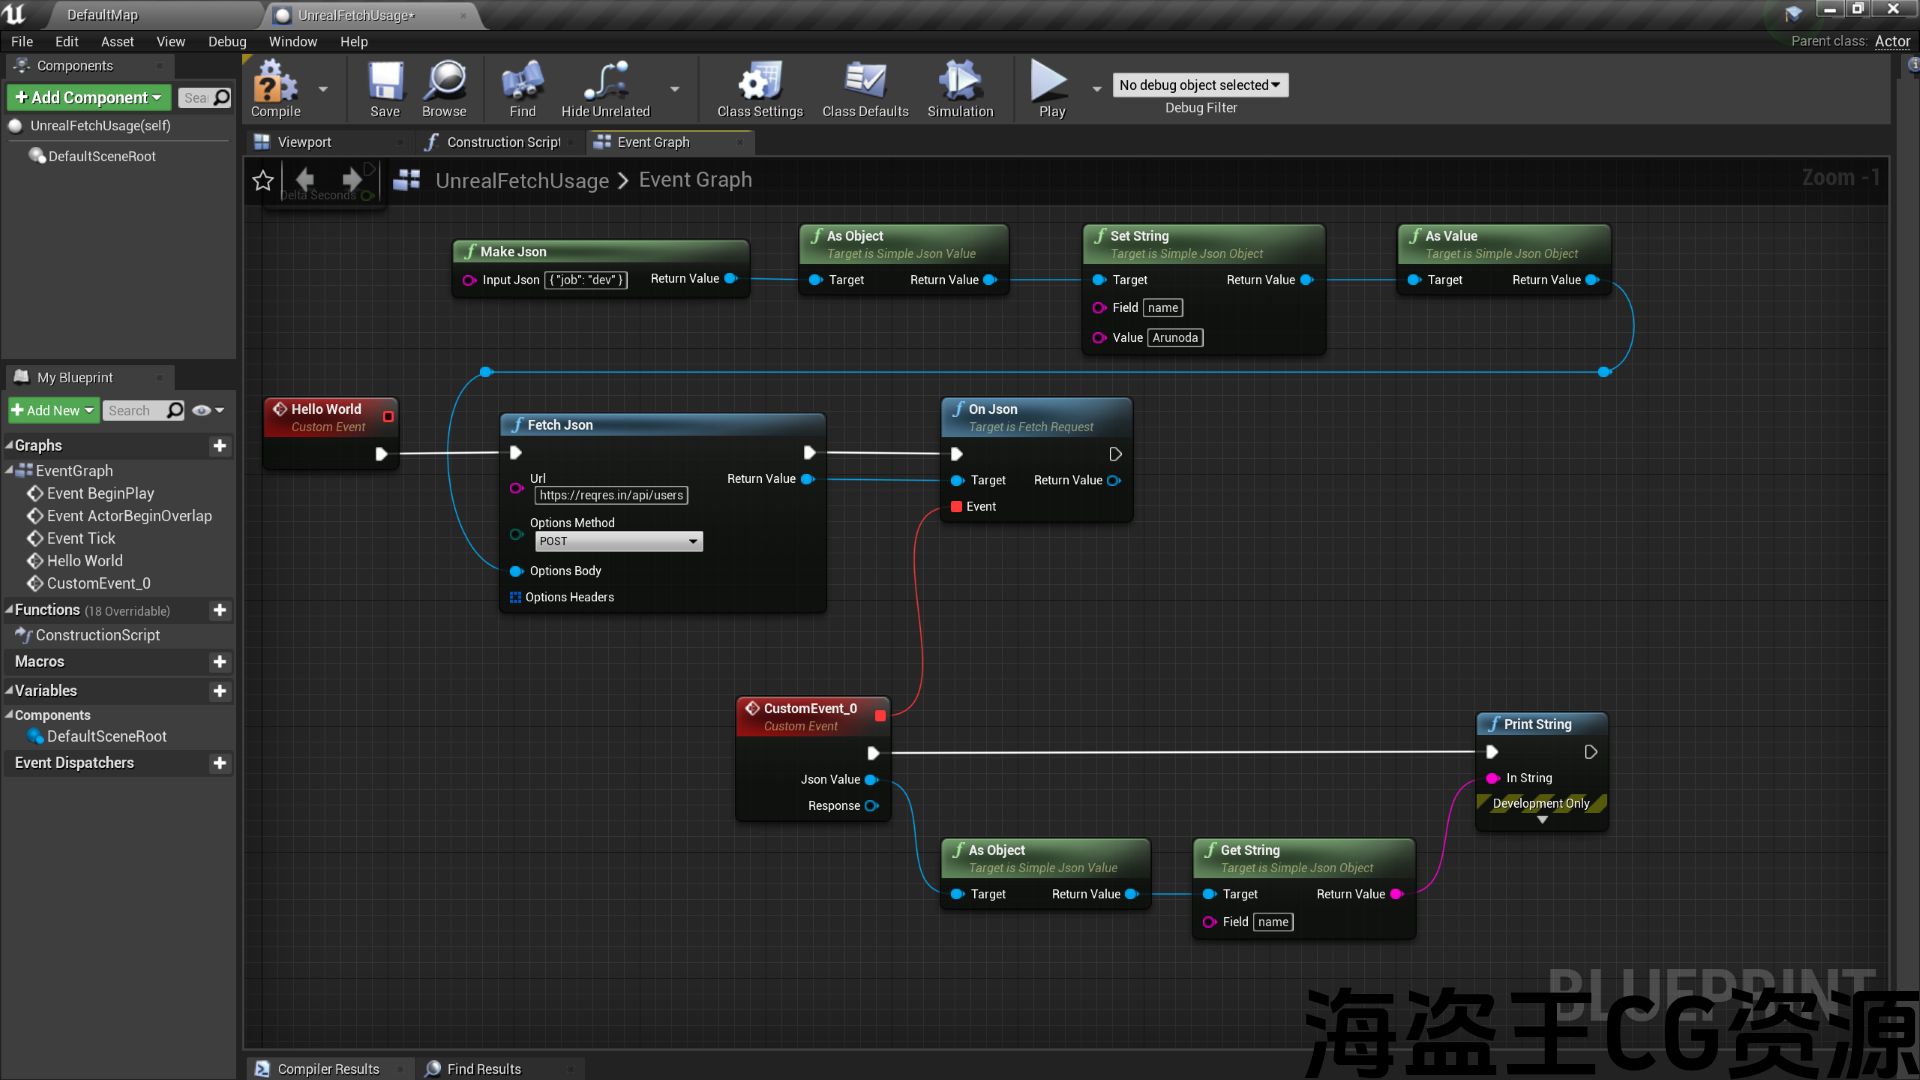The image size is (1920, 1080).
Task: Open the Options Method POST dropdown
Action: click(x=619, y=541)
